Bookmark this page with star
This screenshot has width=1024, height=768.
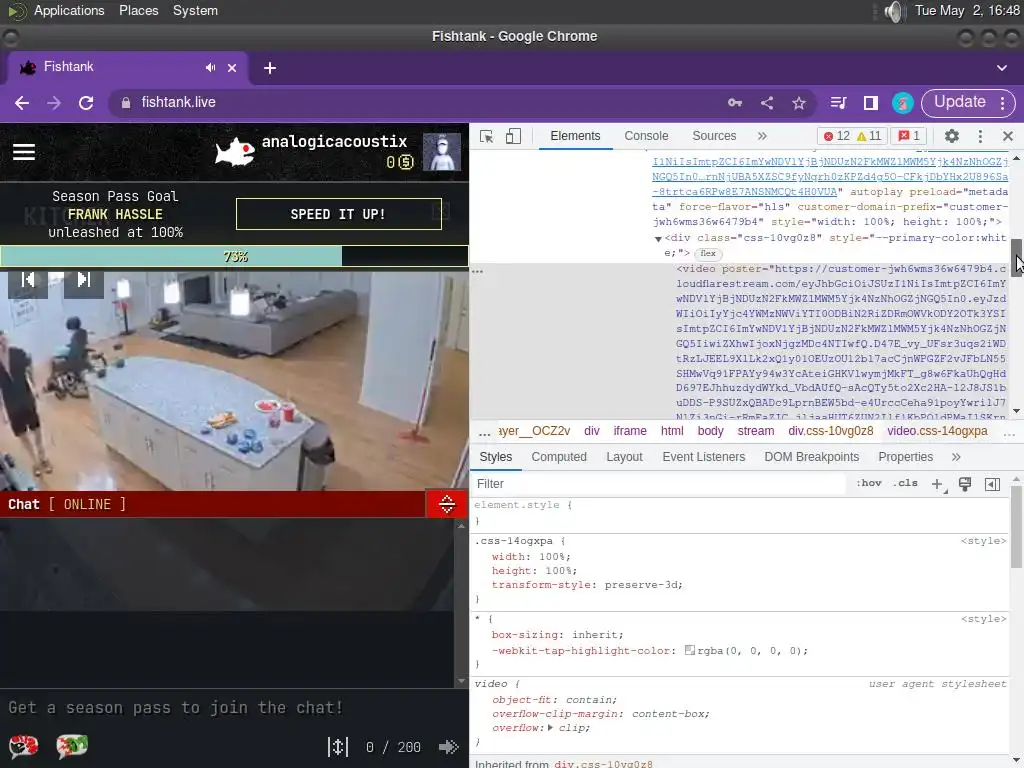pyautogui.click(x=799, y=103)
